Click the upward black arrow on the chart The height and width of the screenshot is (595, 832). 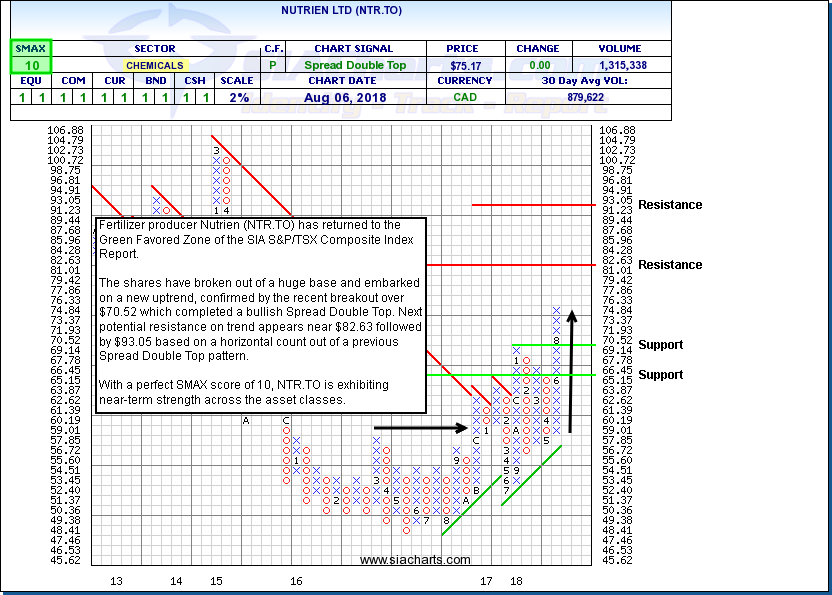(x=573, y=370)
